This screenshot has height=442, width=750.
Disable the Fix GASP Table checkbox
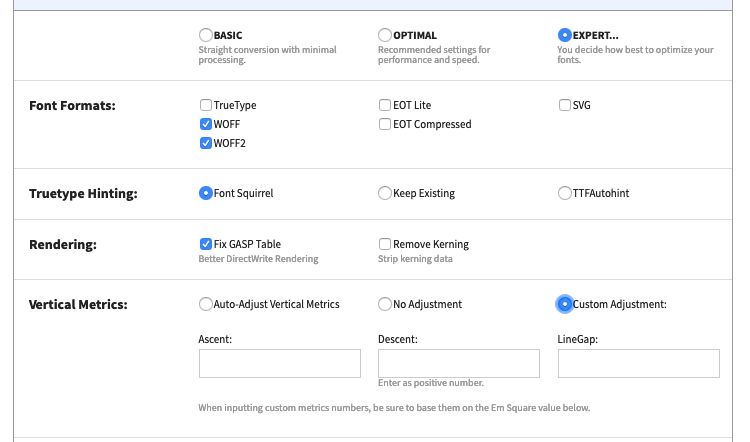pyautogui.click(x=206, y=244)
